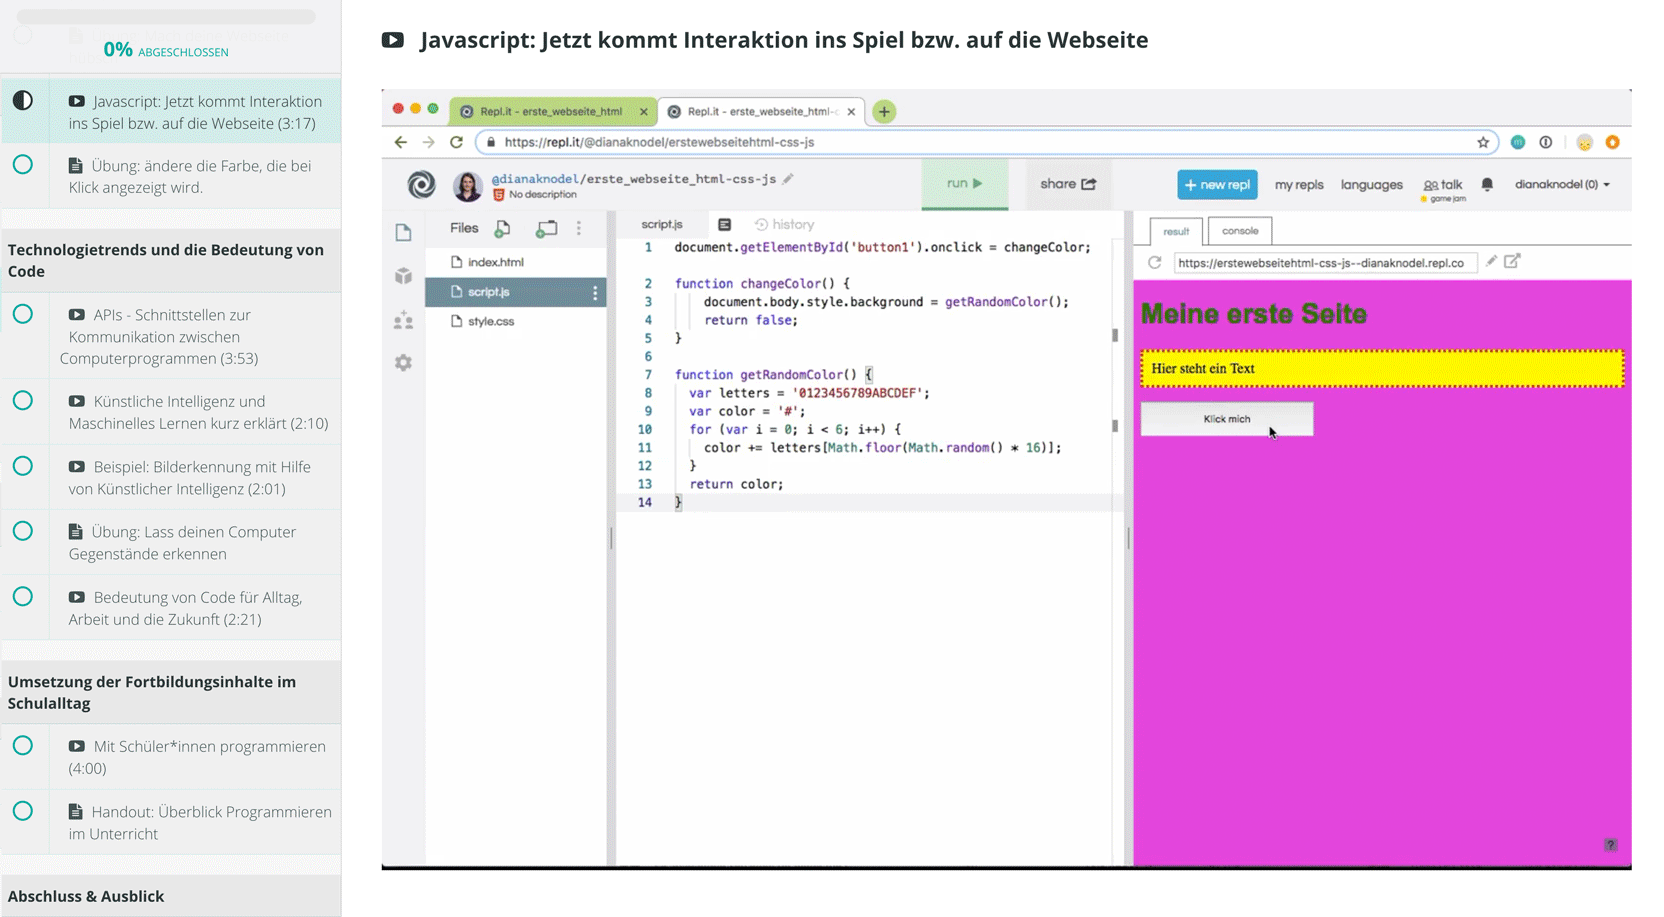
Task: Add a new folder in the Files panel
Action: pyautogui.click(x=546, y=228)
